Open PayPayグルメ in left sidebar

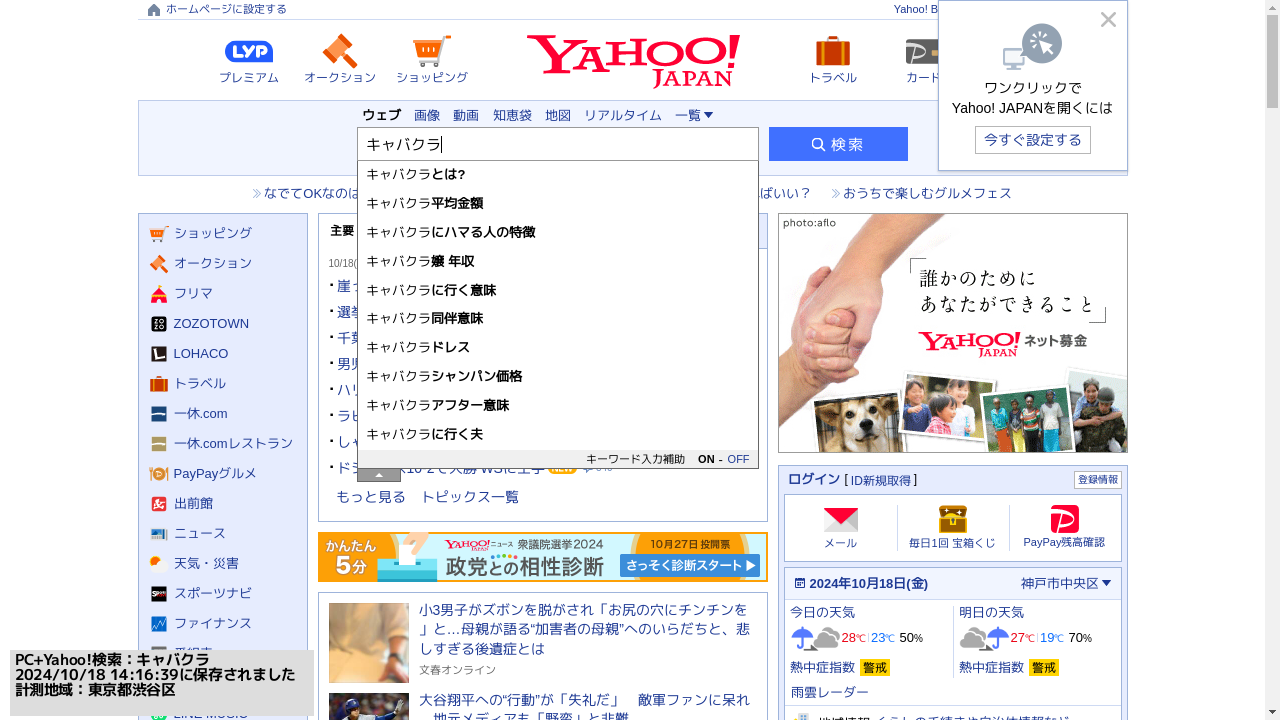pos(215,473)
